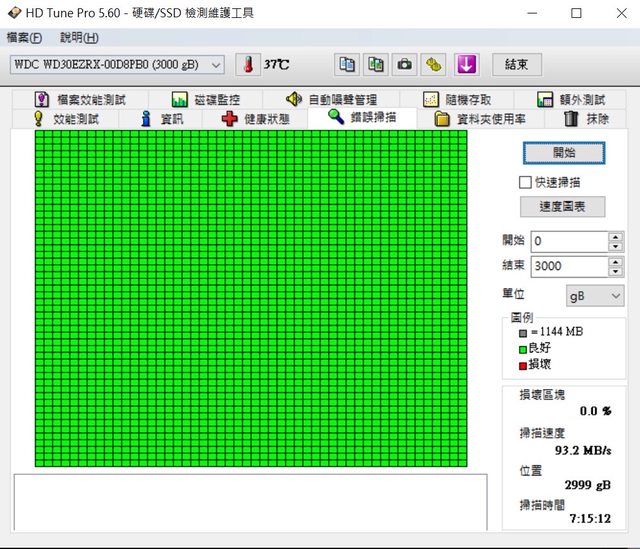The height and width of the screenshot is (549, 640).
Task: Click the red 損壞 damaged legend swatch
Action: 523,365
